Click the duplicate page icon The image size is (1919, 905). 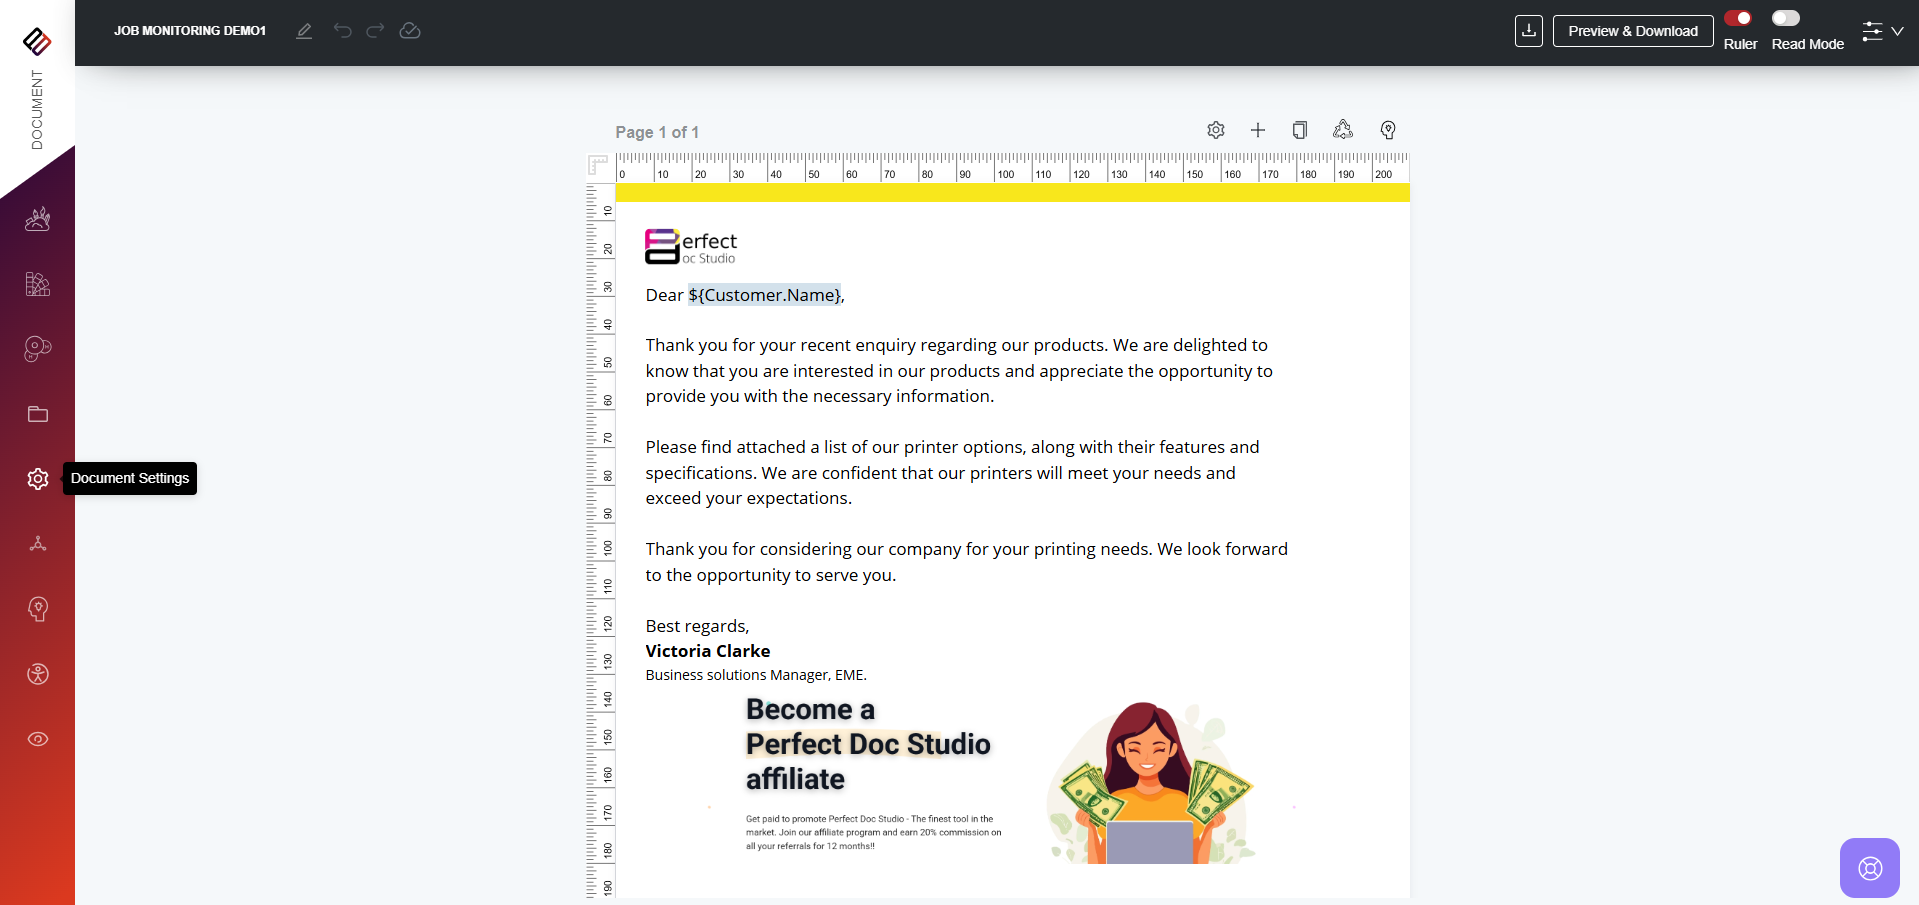[x=1300, y=130]
